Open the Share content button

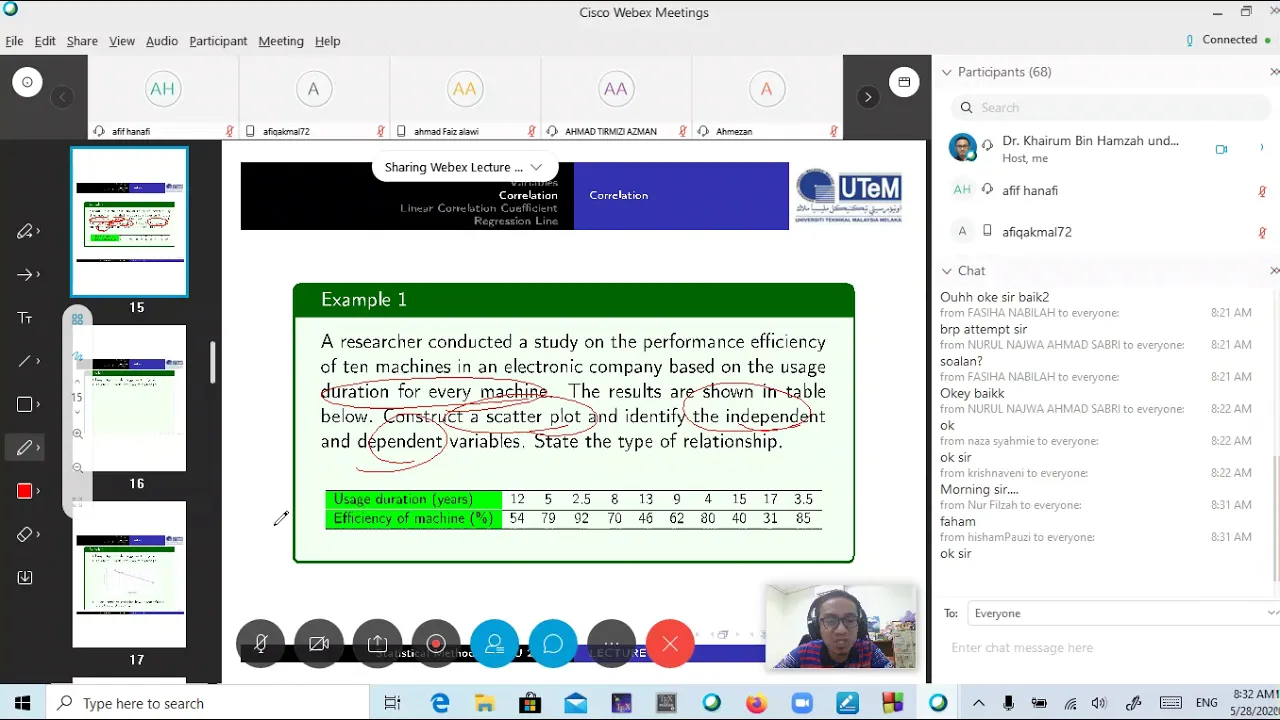[x=377, y=644]
